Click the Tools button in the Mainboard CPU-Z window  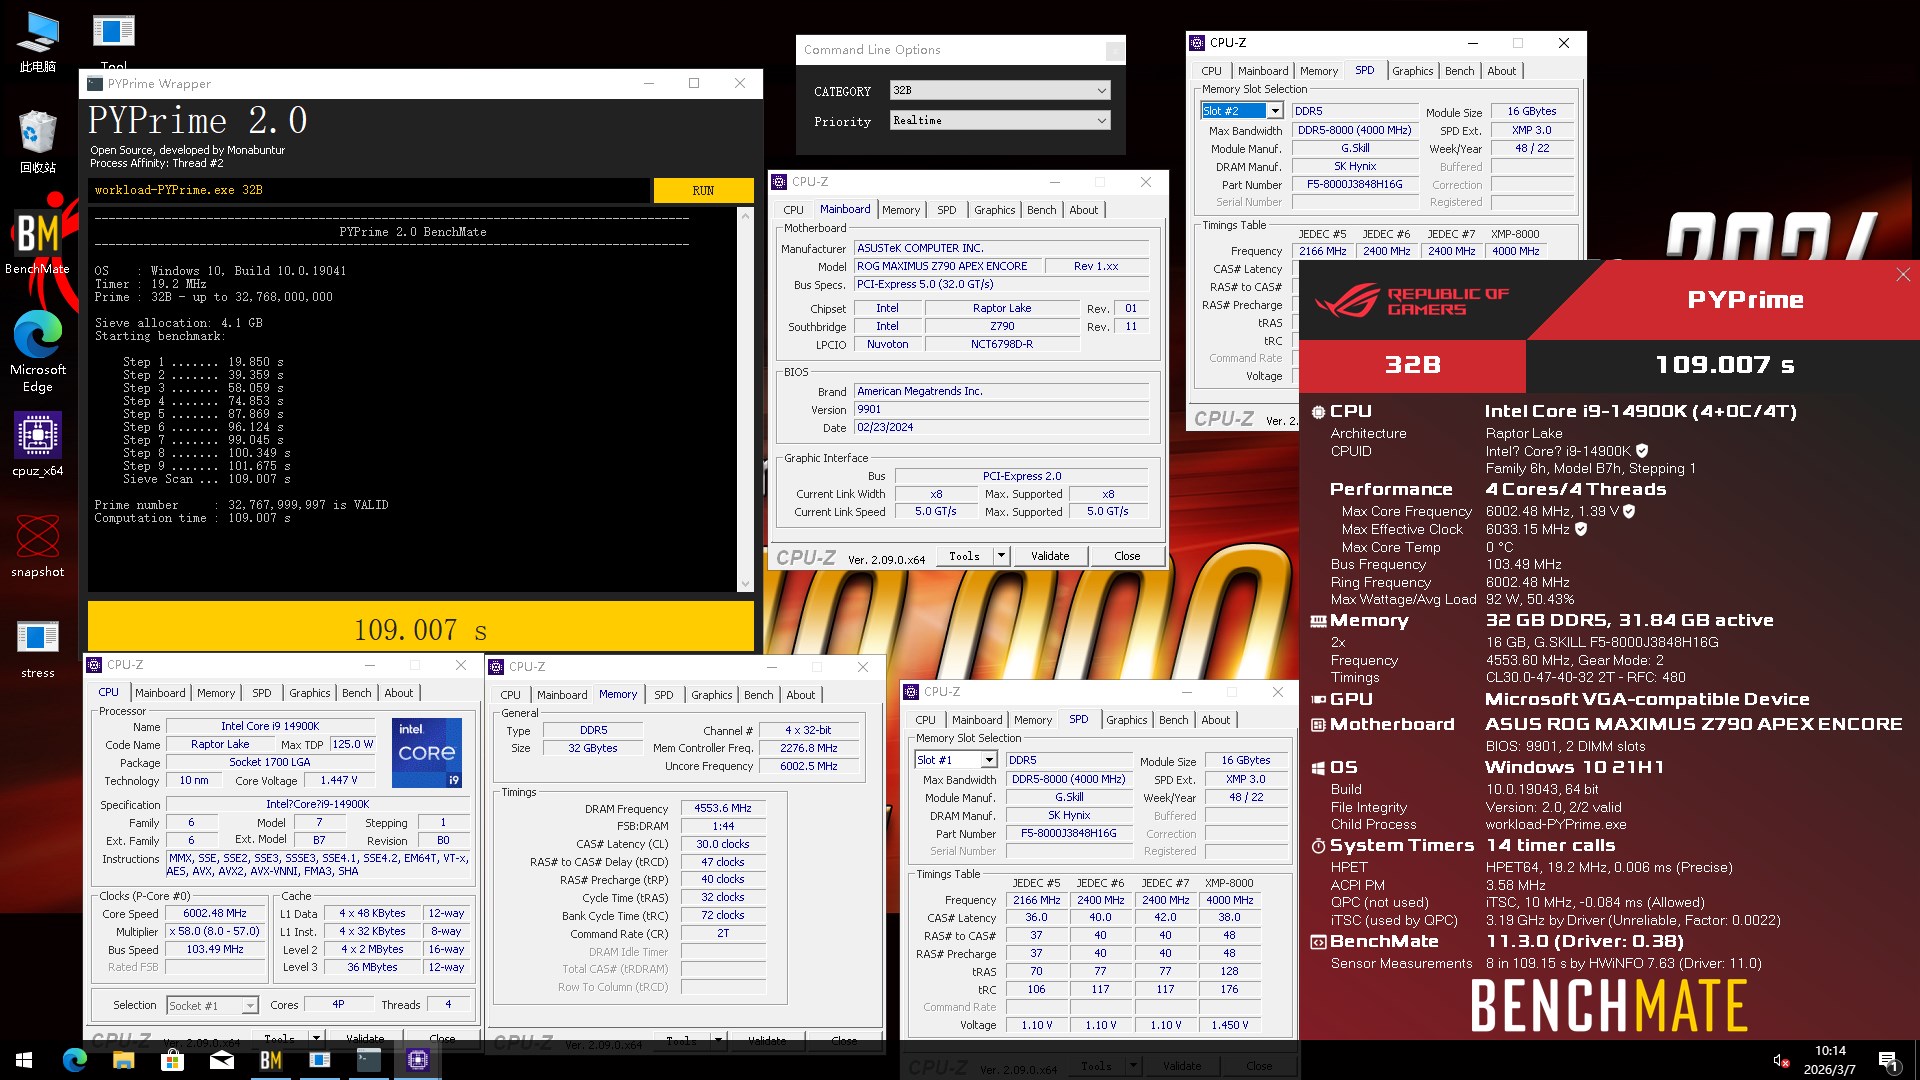(964, 556)
